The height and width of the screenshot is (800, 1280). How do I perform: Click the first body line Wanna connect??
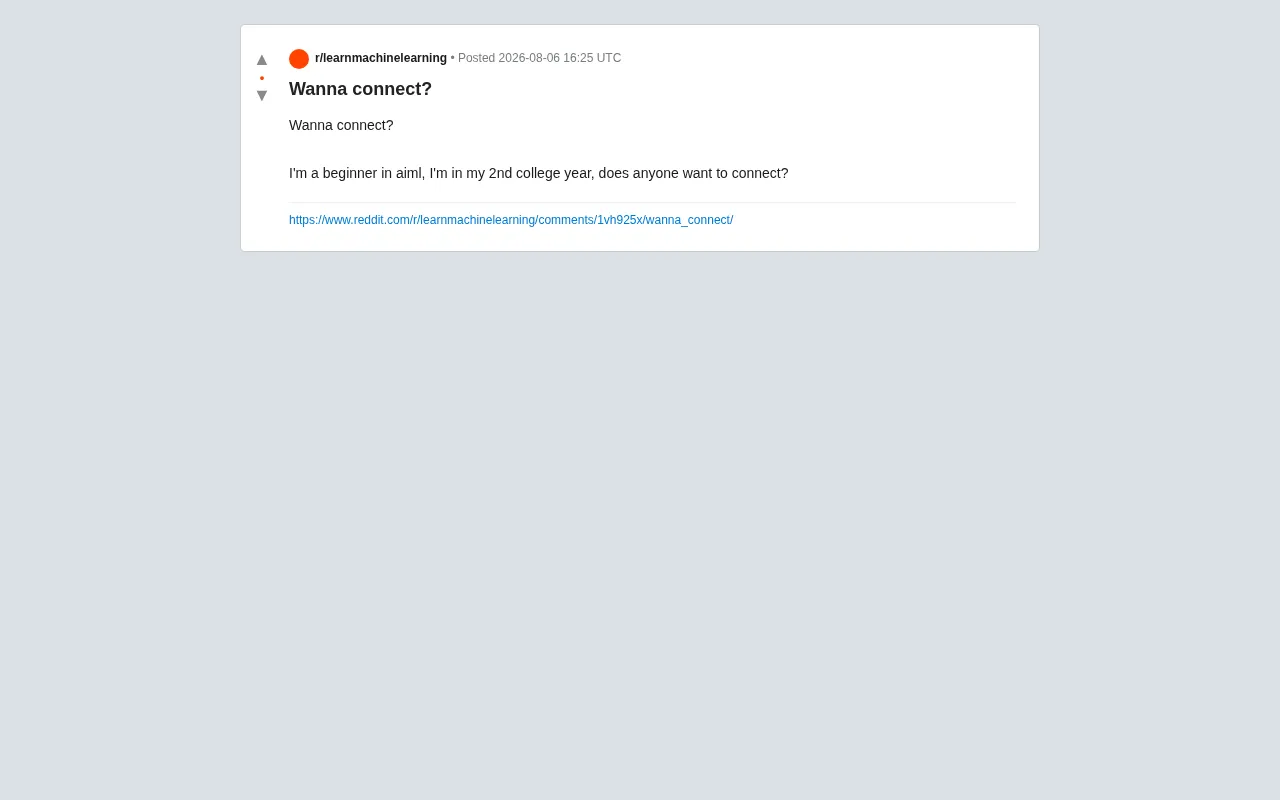coord(341,125)
